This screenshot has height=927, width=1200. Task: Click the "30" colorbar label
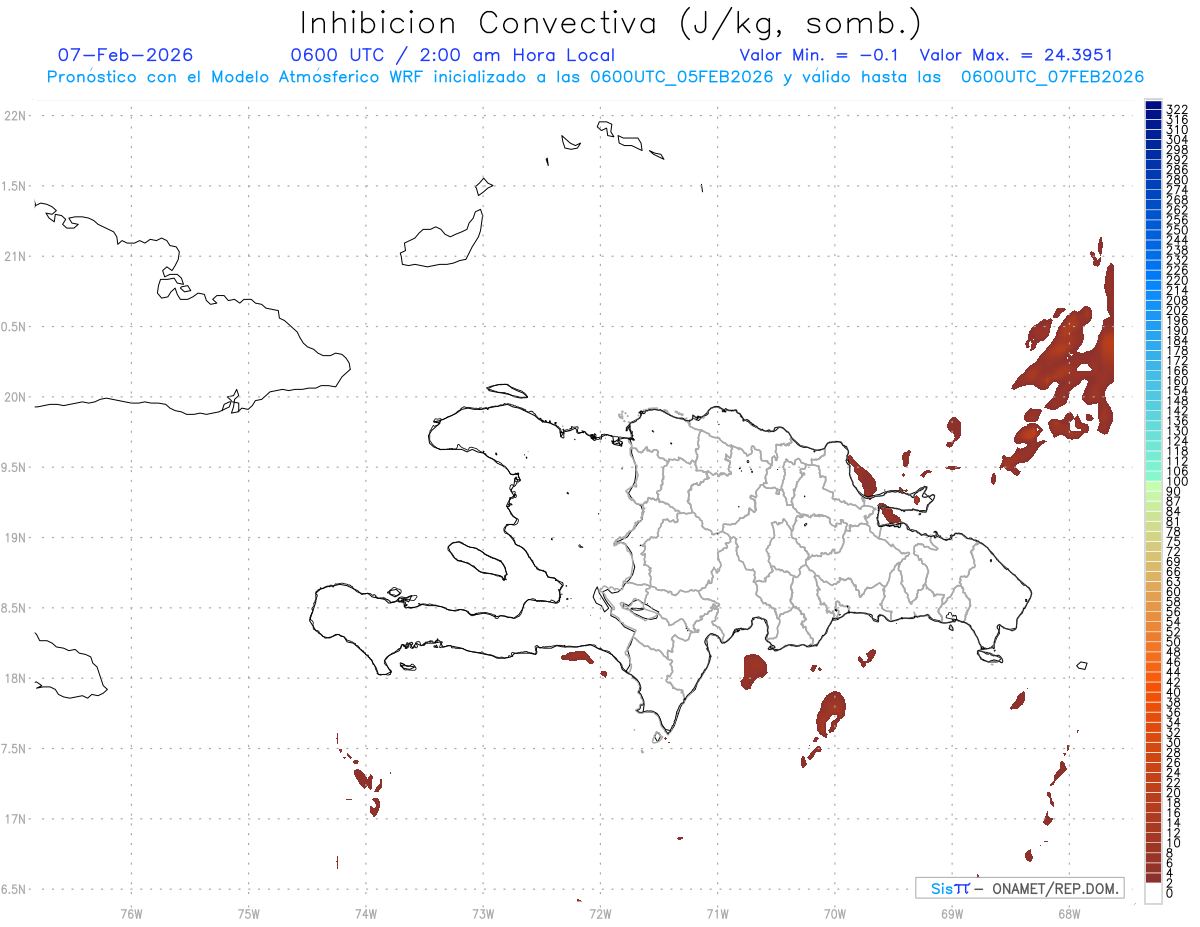pos(1174,743)
